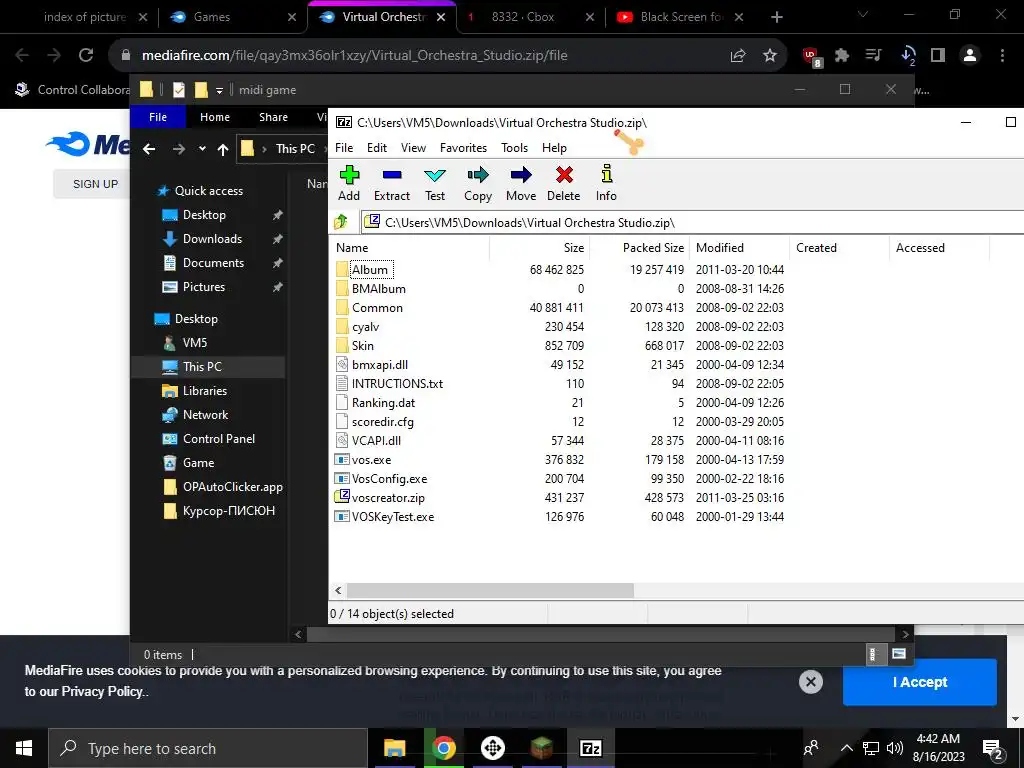Select OPAutoClicker.app folder in sidebar
The width and height of the screenshot is (1024, 768).
(x=232, y=487)
